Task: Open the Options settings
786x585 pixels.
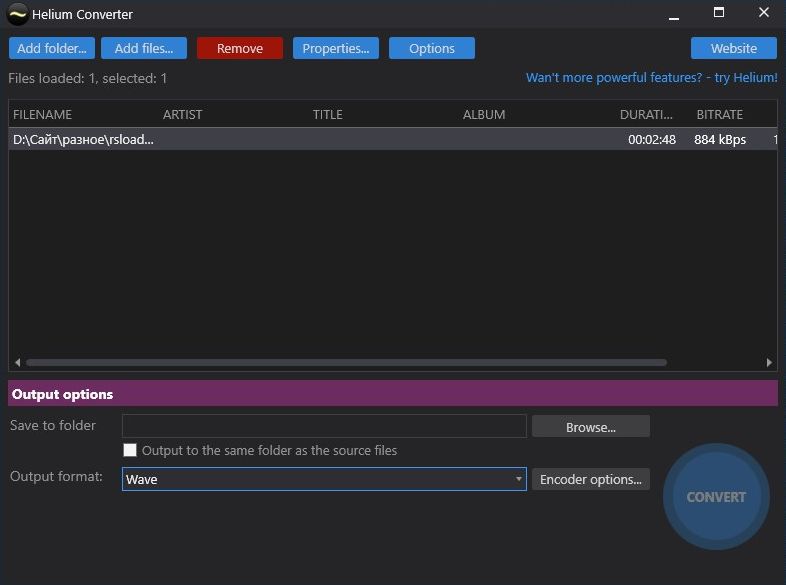Action: click(432, 48)
